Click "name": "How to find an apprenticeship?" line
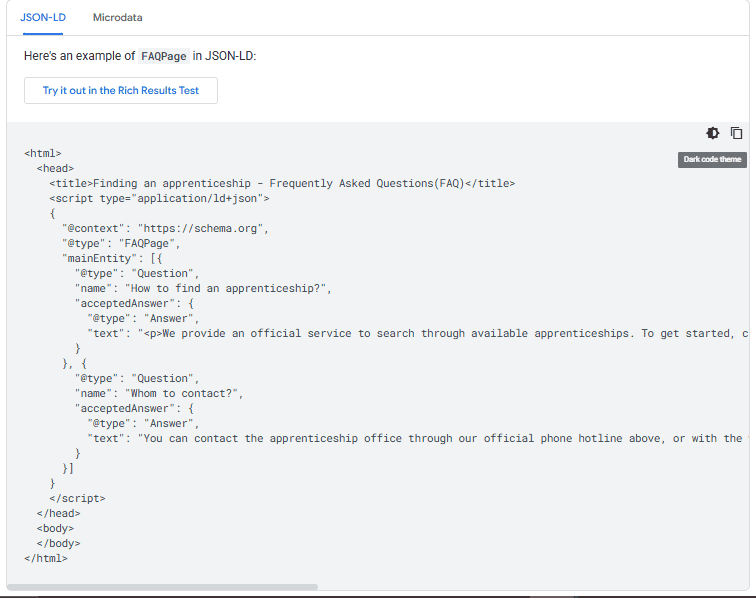The height and width of the screenshot is (598, 756). (203, 288)
